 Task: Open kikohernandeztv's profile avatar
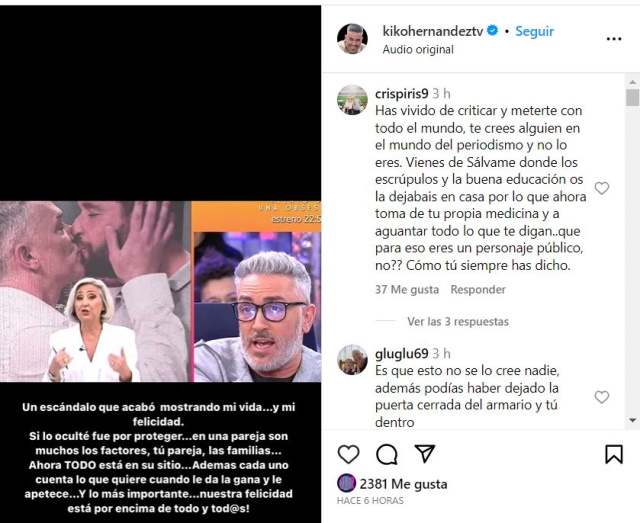point(352,39)
